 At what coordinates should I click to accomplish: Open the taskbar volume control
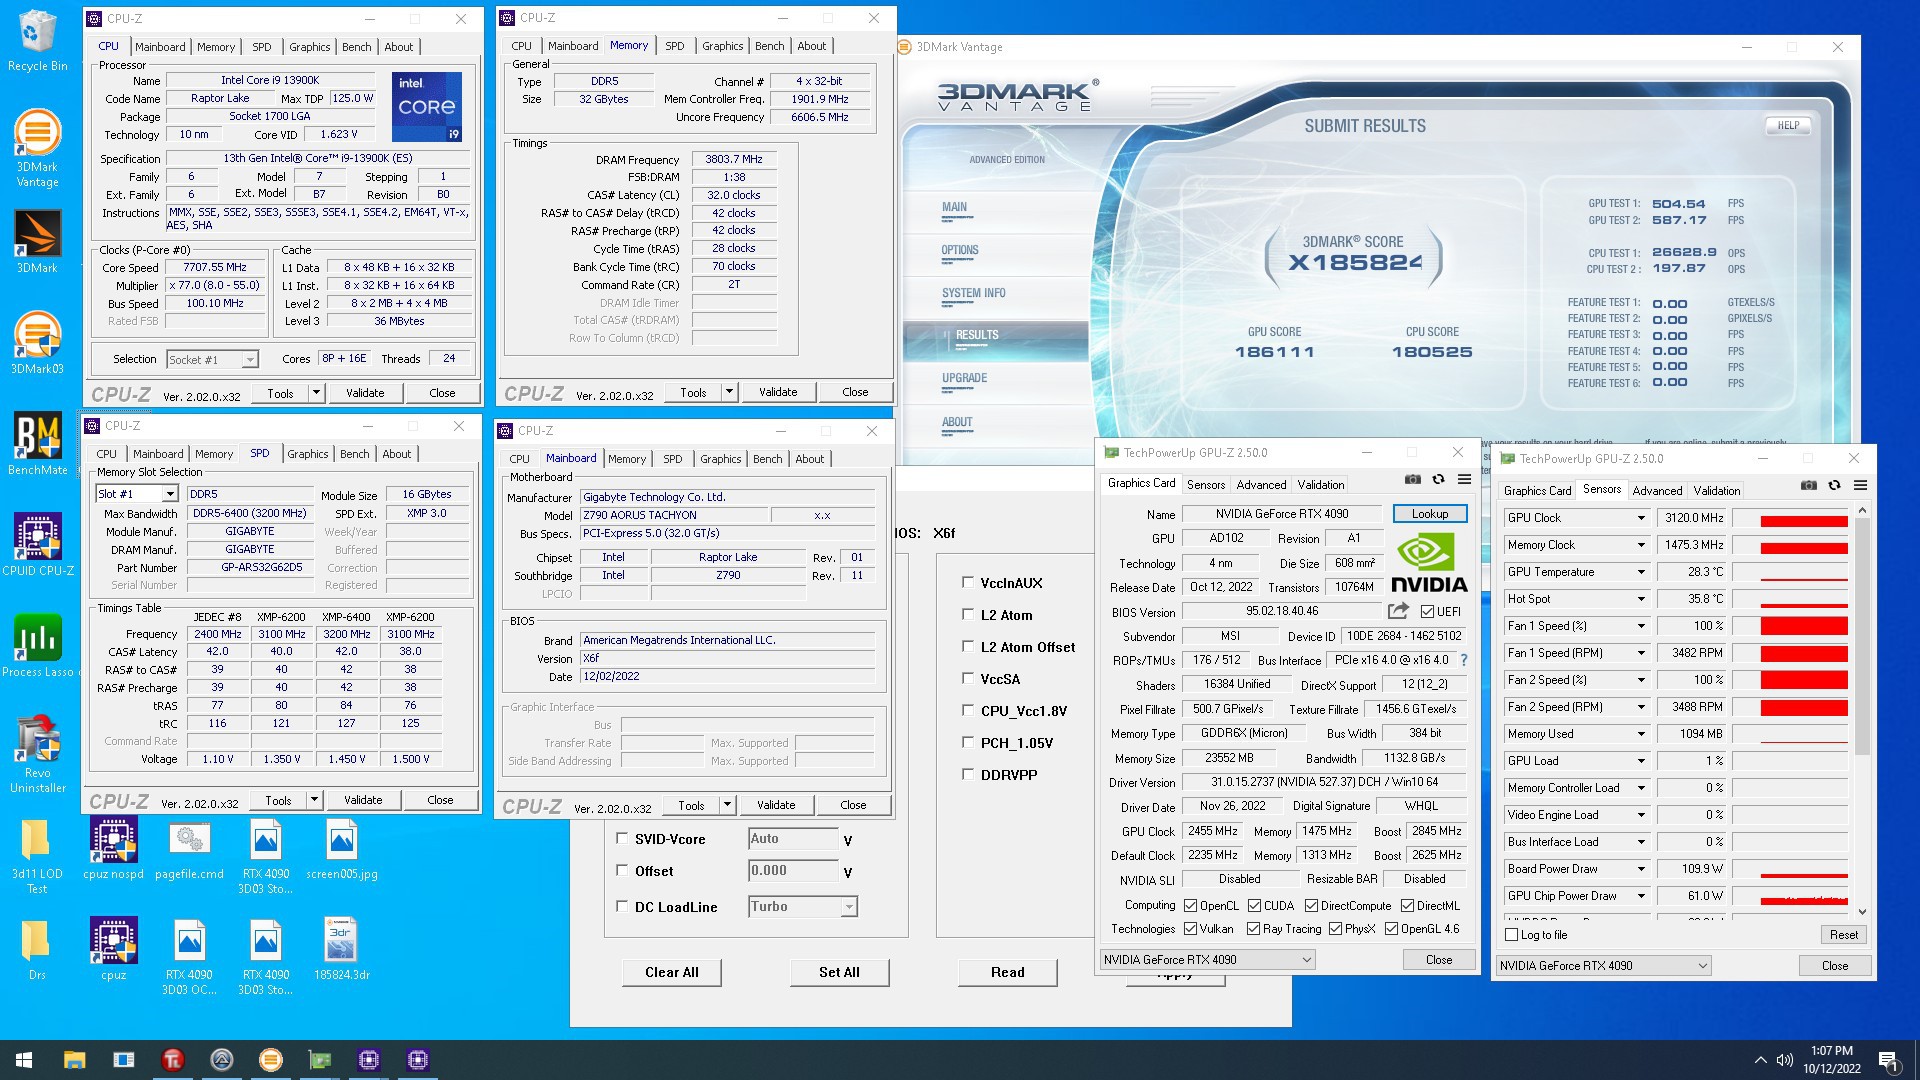pyautogui.click(x=1784, y=1060)
